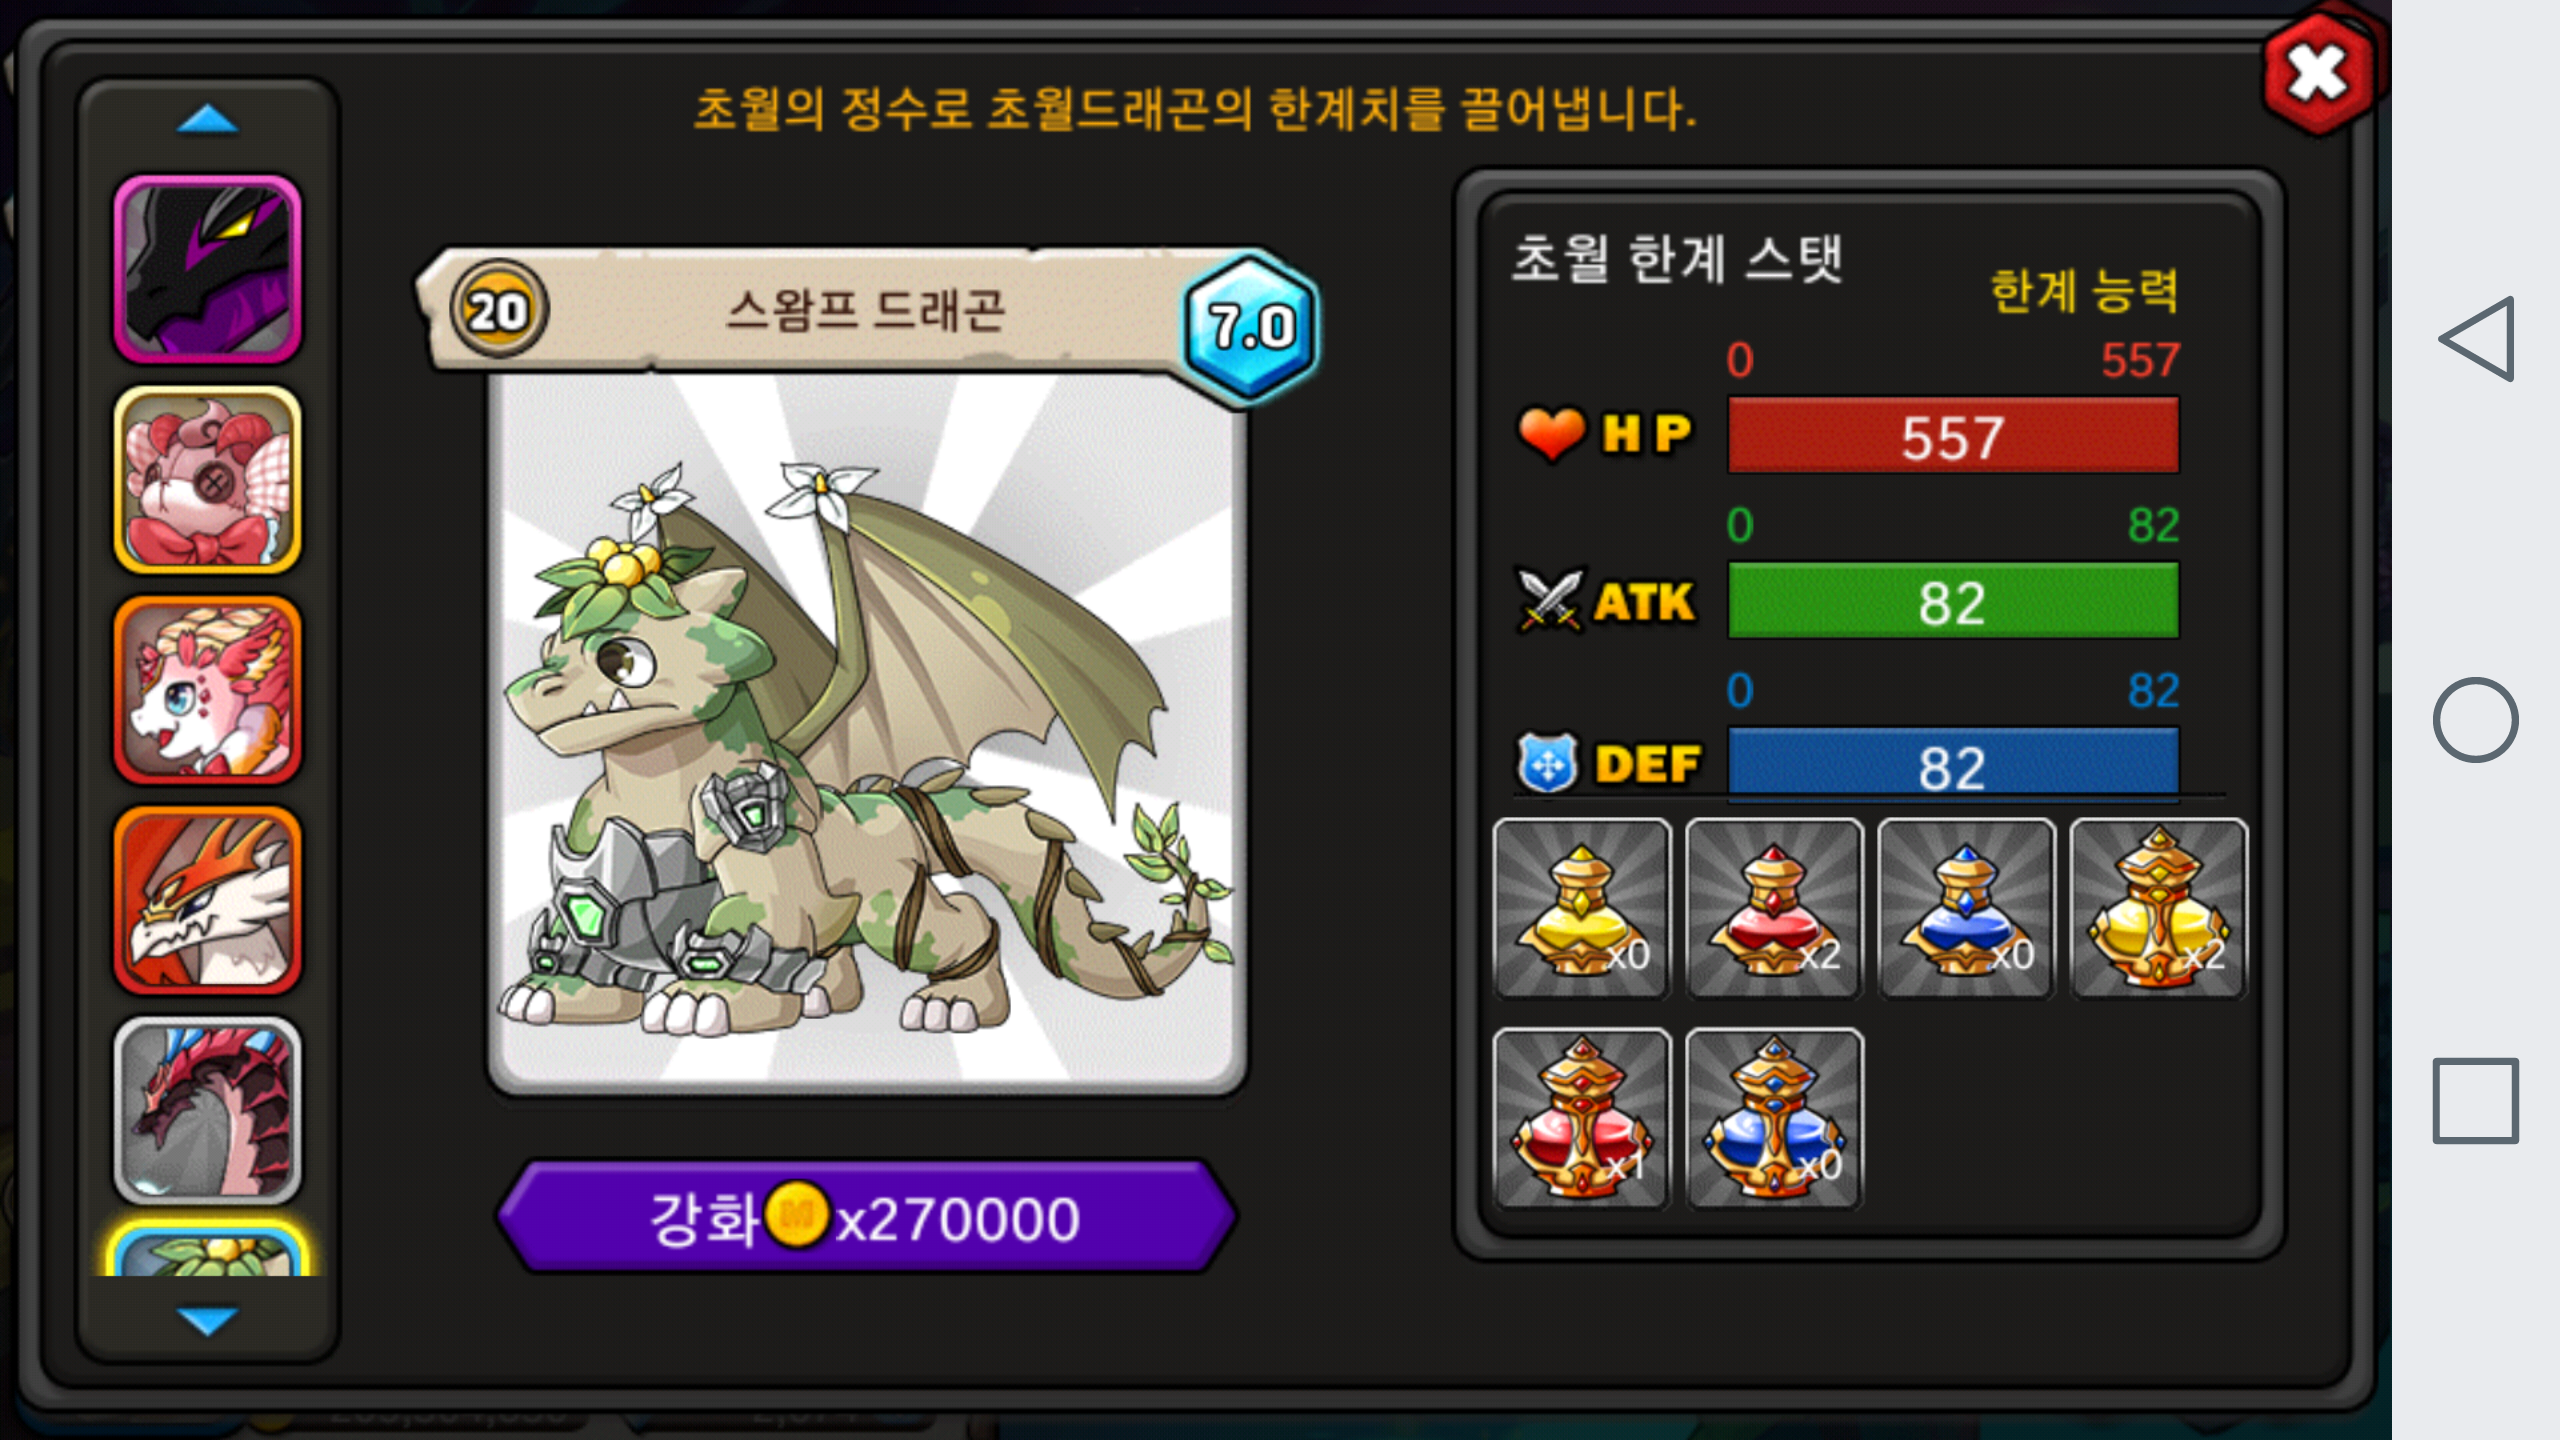Select the large yellow essence potion x2
The height and width of the screenshot is (1440, 2560).
tap(2158, 908)
